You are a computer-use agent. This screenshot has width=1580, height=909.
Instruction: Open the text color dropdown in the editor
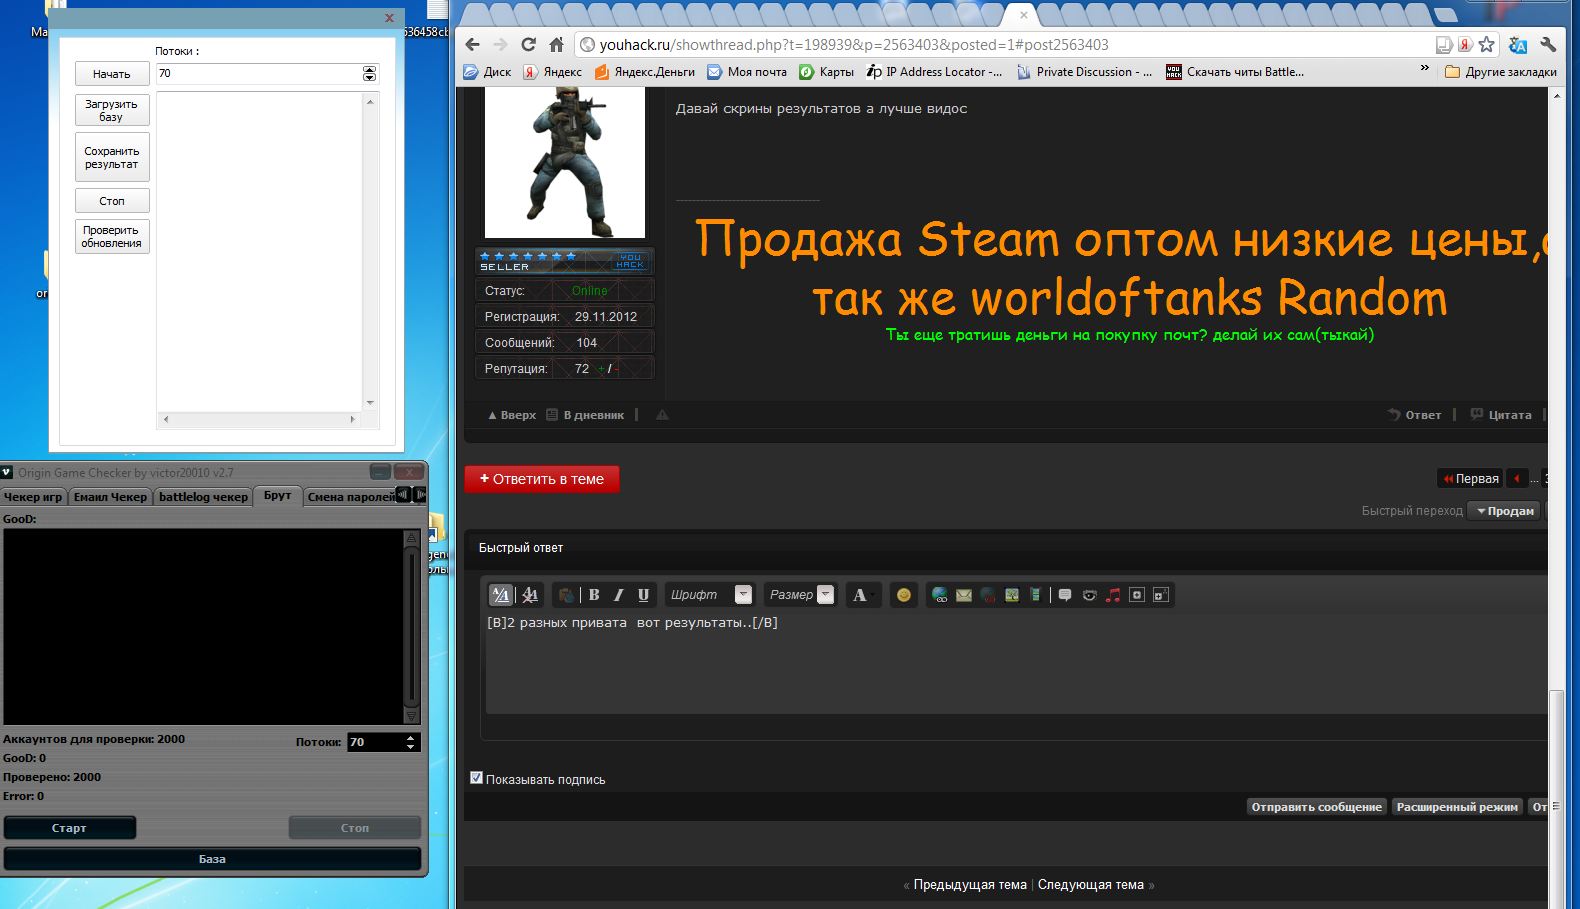[x=862, y=595]
